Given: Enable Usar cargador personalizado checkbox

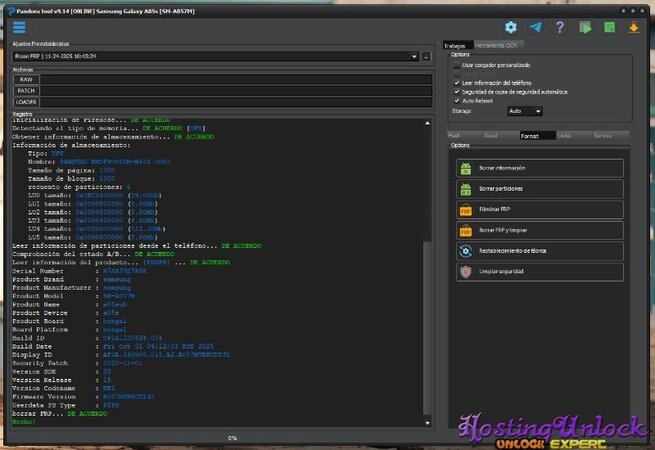Looking at the screenshot, I should (x=457, y=66).
